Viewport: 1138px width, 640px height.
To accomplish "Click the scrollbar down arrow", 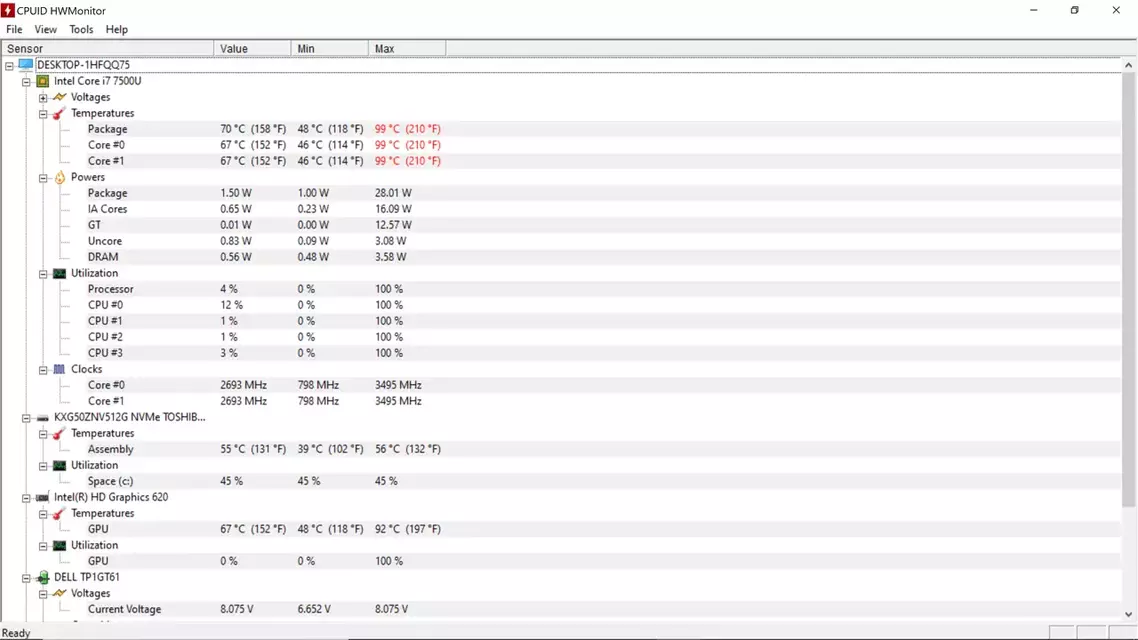I will [1129, 614].
